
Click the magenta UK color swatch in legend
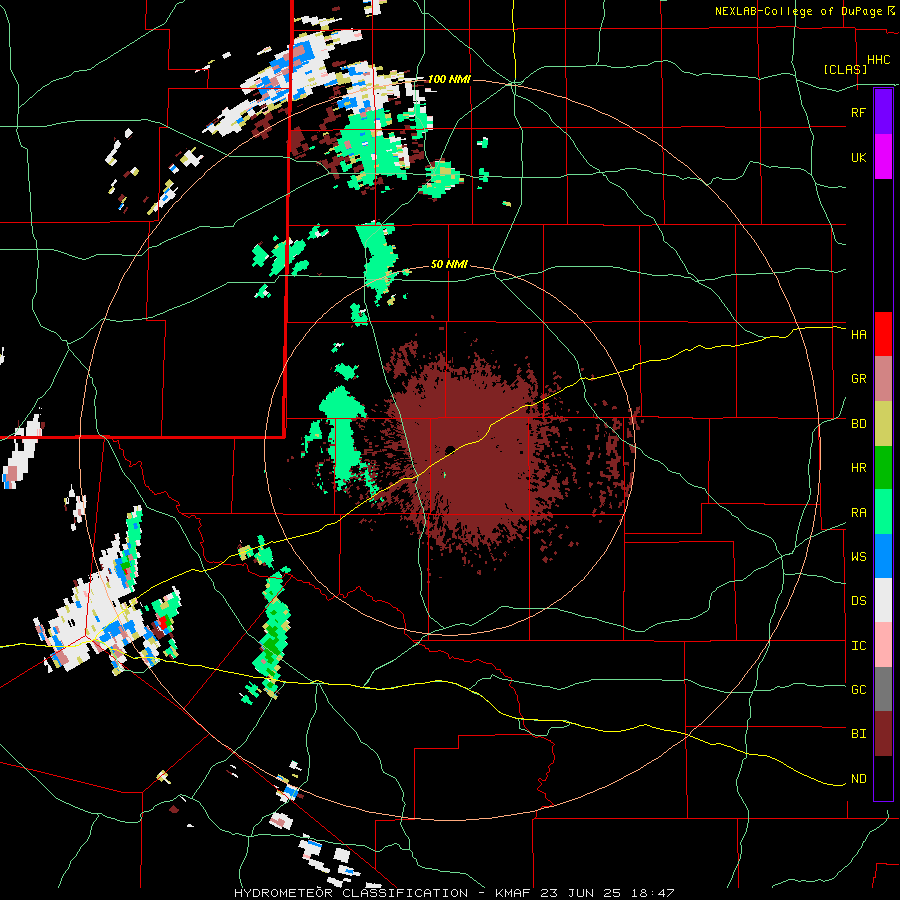[883, 157]
